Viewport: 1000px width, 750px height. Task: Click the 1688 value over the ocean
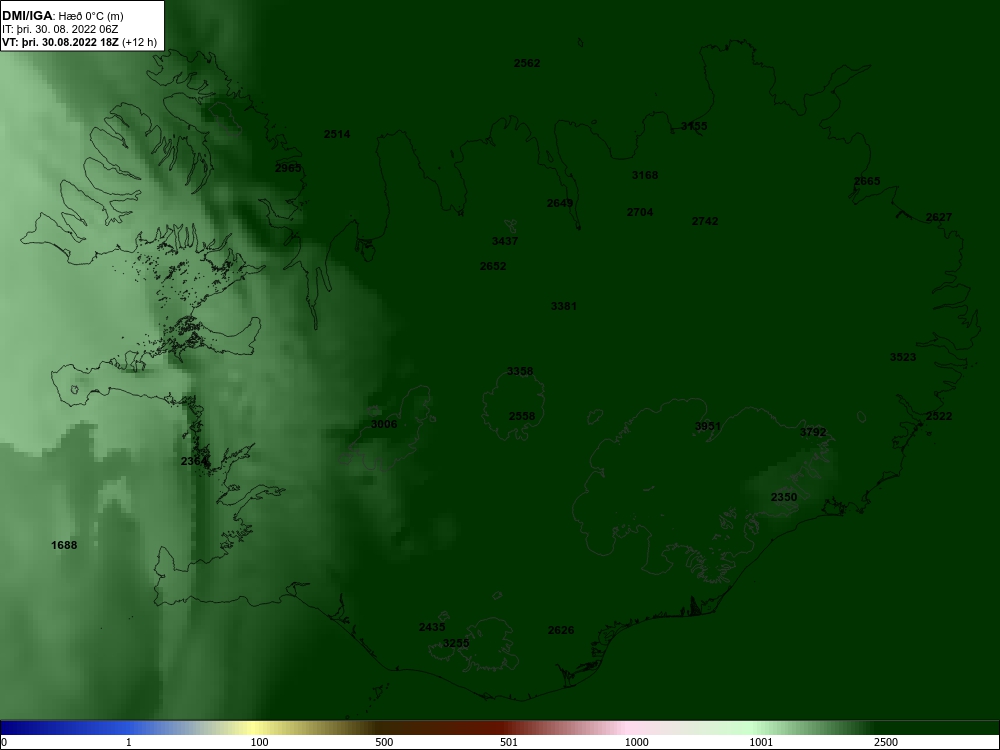click(64, 545)
